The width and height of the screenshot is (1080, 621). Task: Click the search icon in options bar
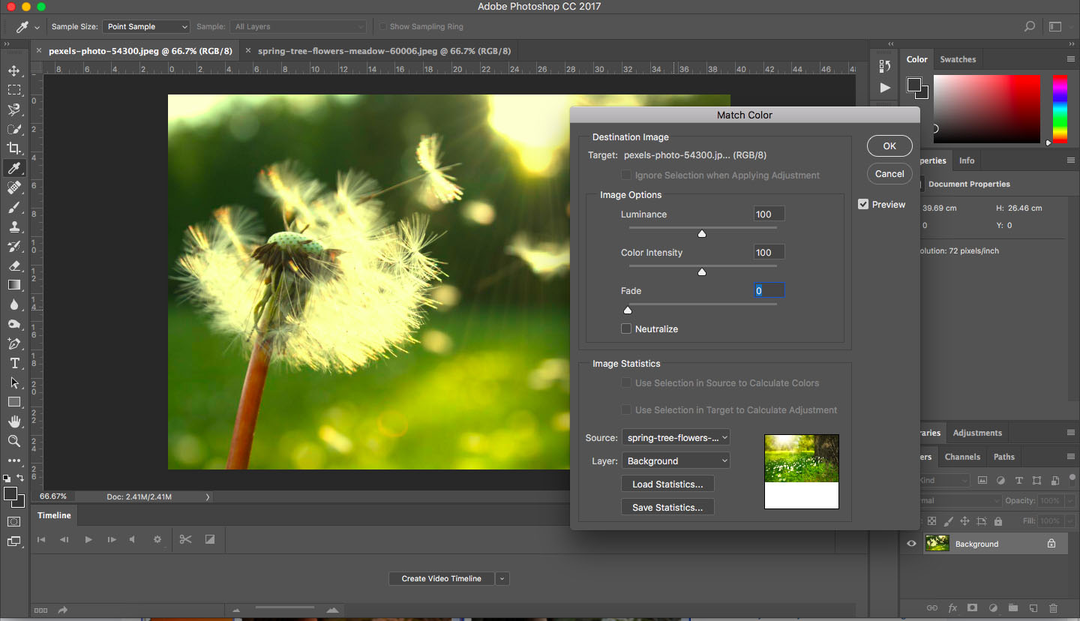pos(1029,27)
